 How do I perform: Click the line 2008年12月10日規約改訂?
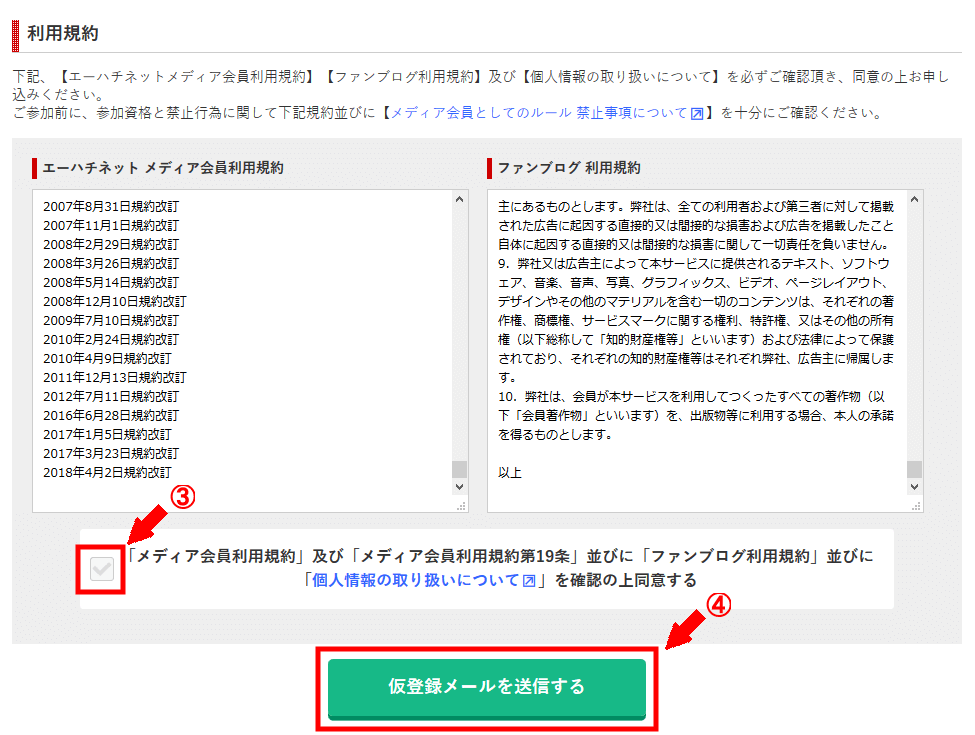pyautogui.click(x=114, y=301)
